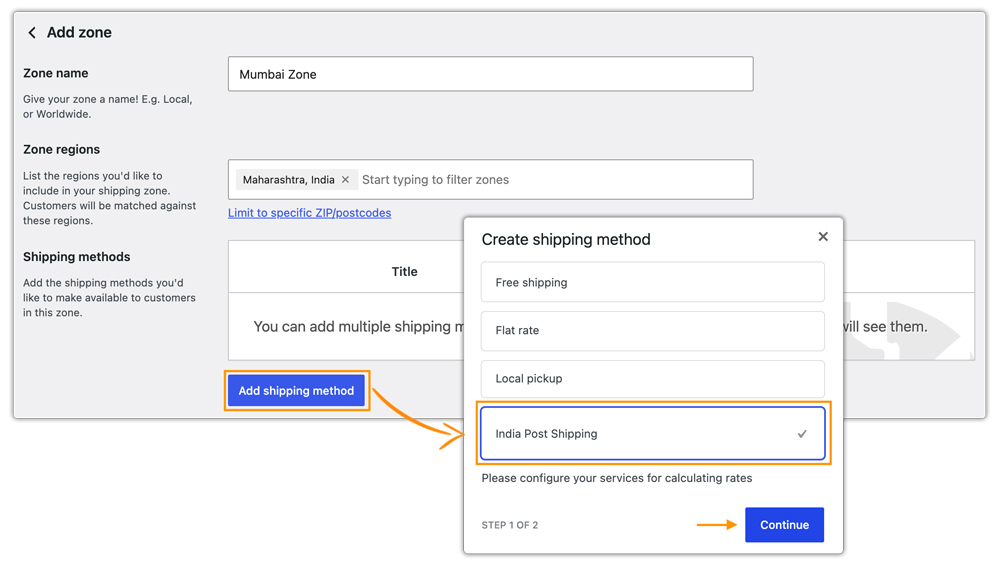This screenshot has height=569, width=1000.
Task: Go back using the Add zone arrow
Action: tap(32, 33)
